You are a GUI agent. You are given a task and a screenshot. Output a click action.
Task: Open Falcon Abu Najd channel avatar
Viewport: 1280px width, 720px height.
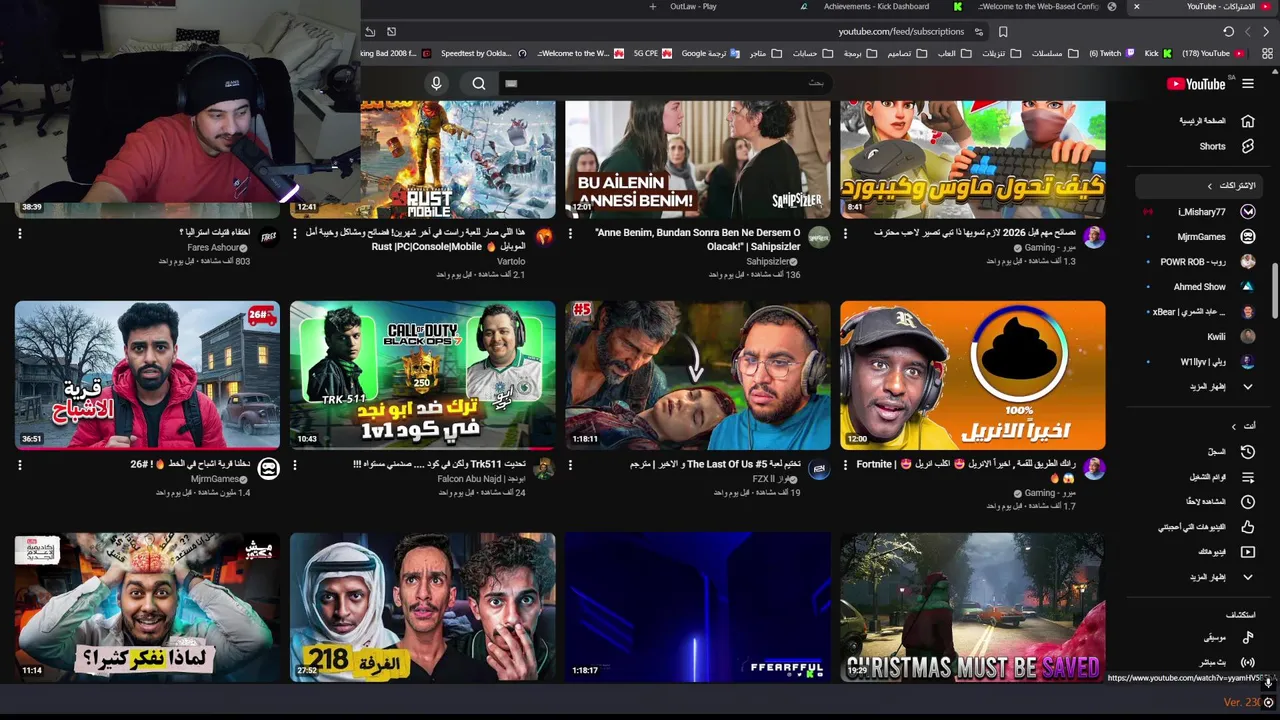pyautogui.click(x=544, y=469)
